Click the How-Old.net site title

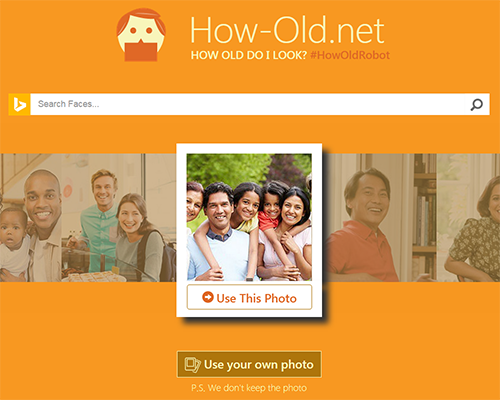(287, 30)
